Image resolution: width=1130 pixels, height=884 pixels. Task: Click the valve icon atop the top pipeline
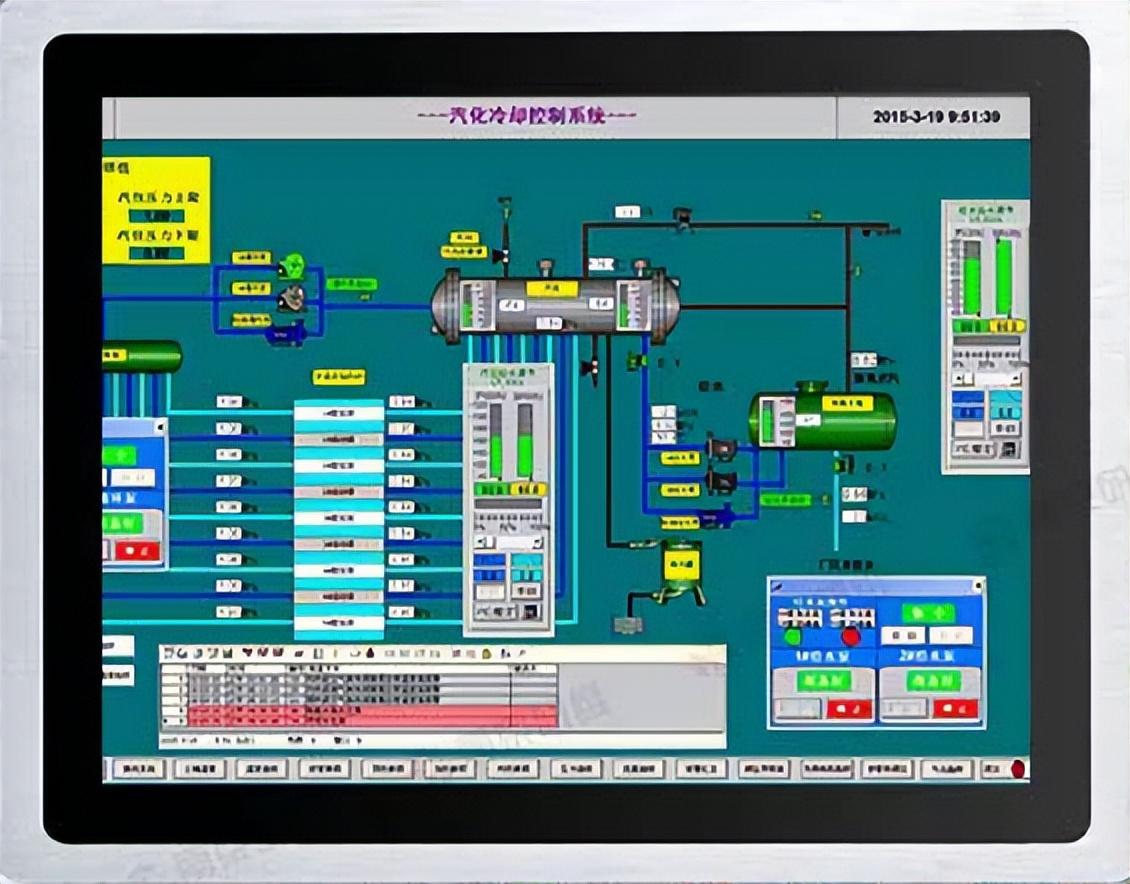coord(684,216)
